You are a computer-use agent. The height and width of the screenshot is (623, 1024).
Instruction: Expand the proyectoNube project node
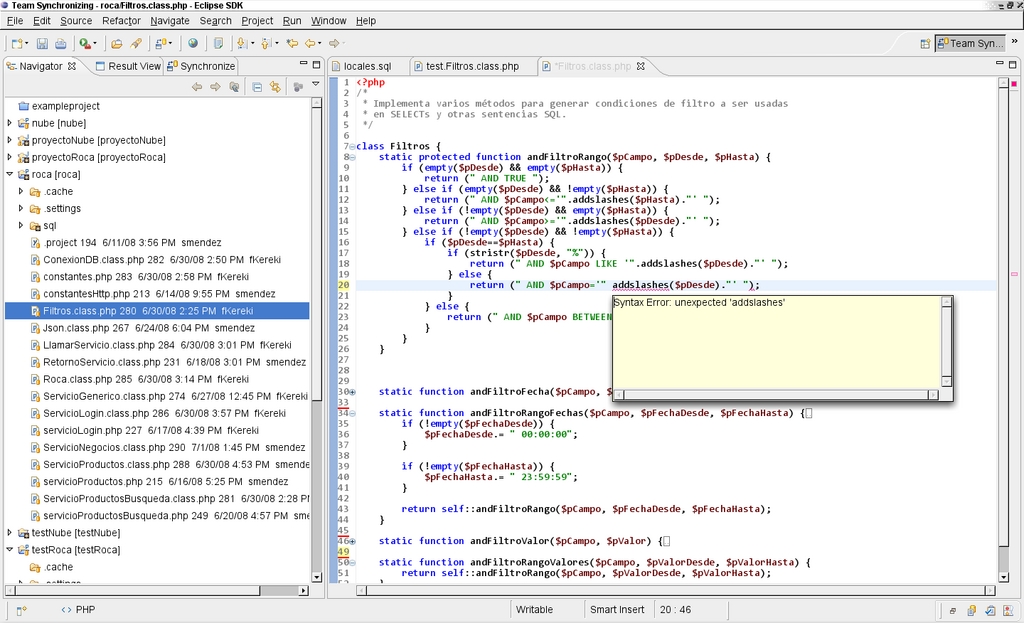10,140
